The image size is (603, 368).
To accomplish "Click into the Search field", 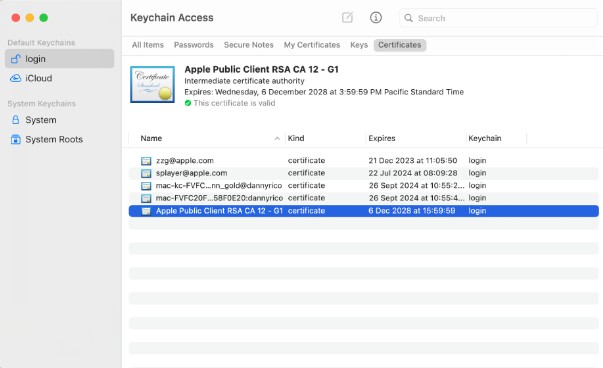I will (498, 18).
